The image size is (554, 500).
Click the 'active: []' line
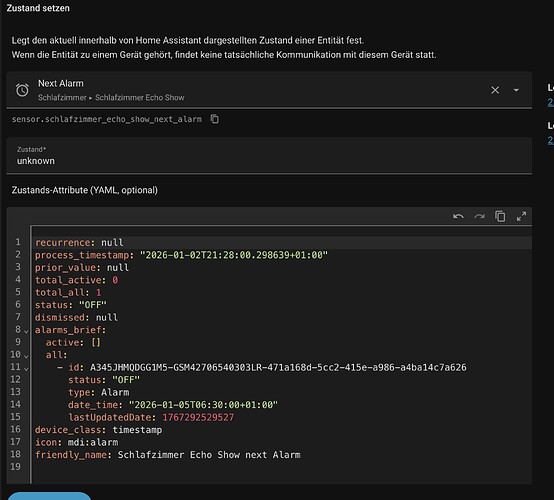(x=73, y=342)
